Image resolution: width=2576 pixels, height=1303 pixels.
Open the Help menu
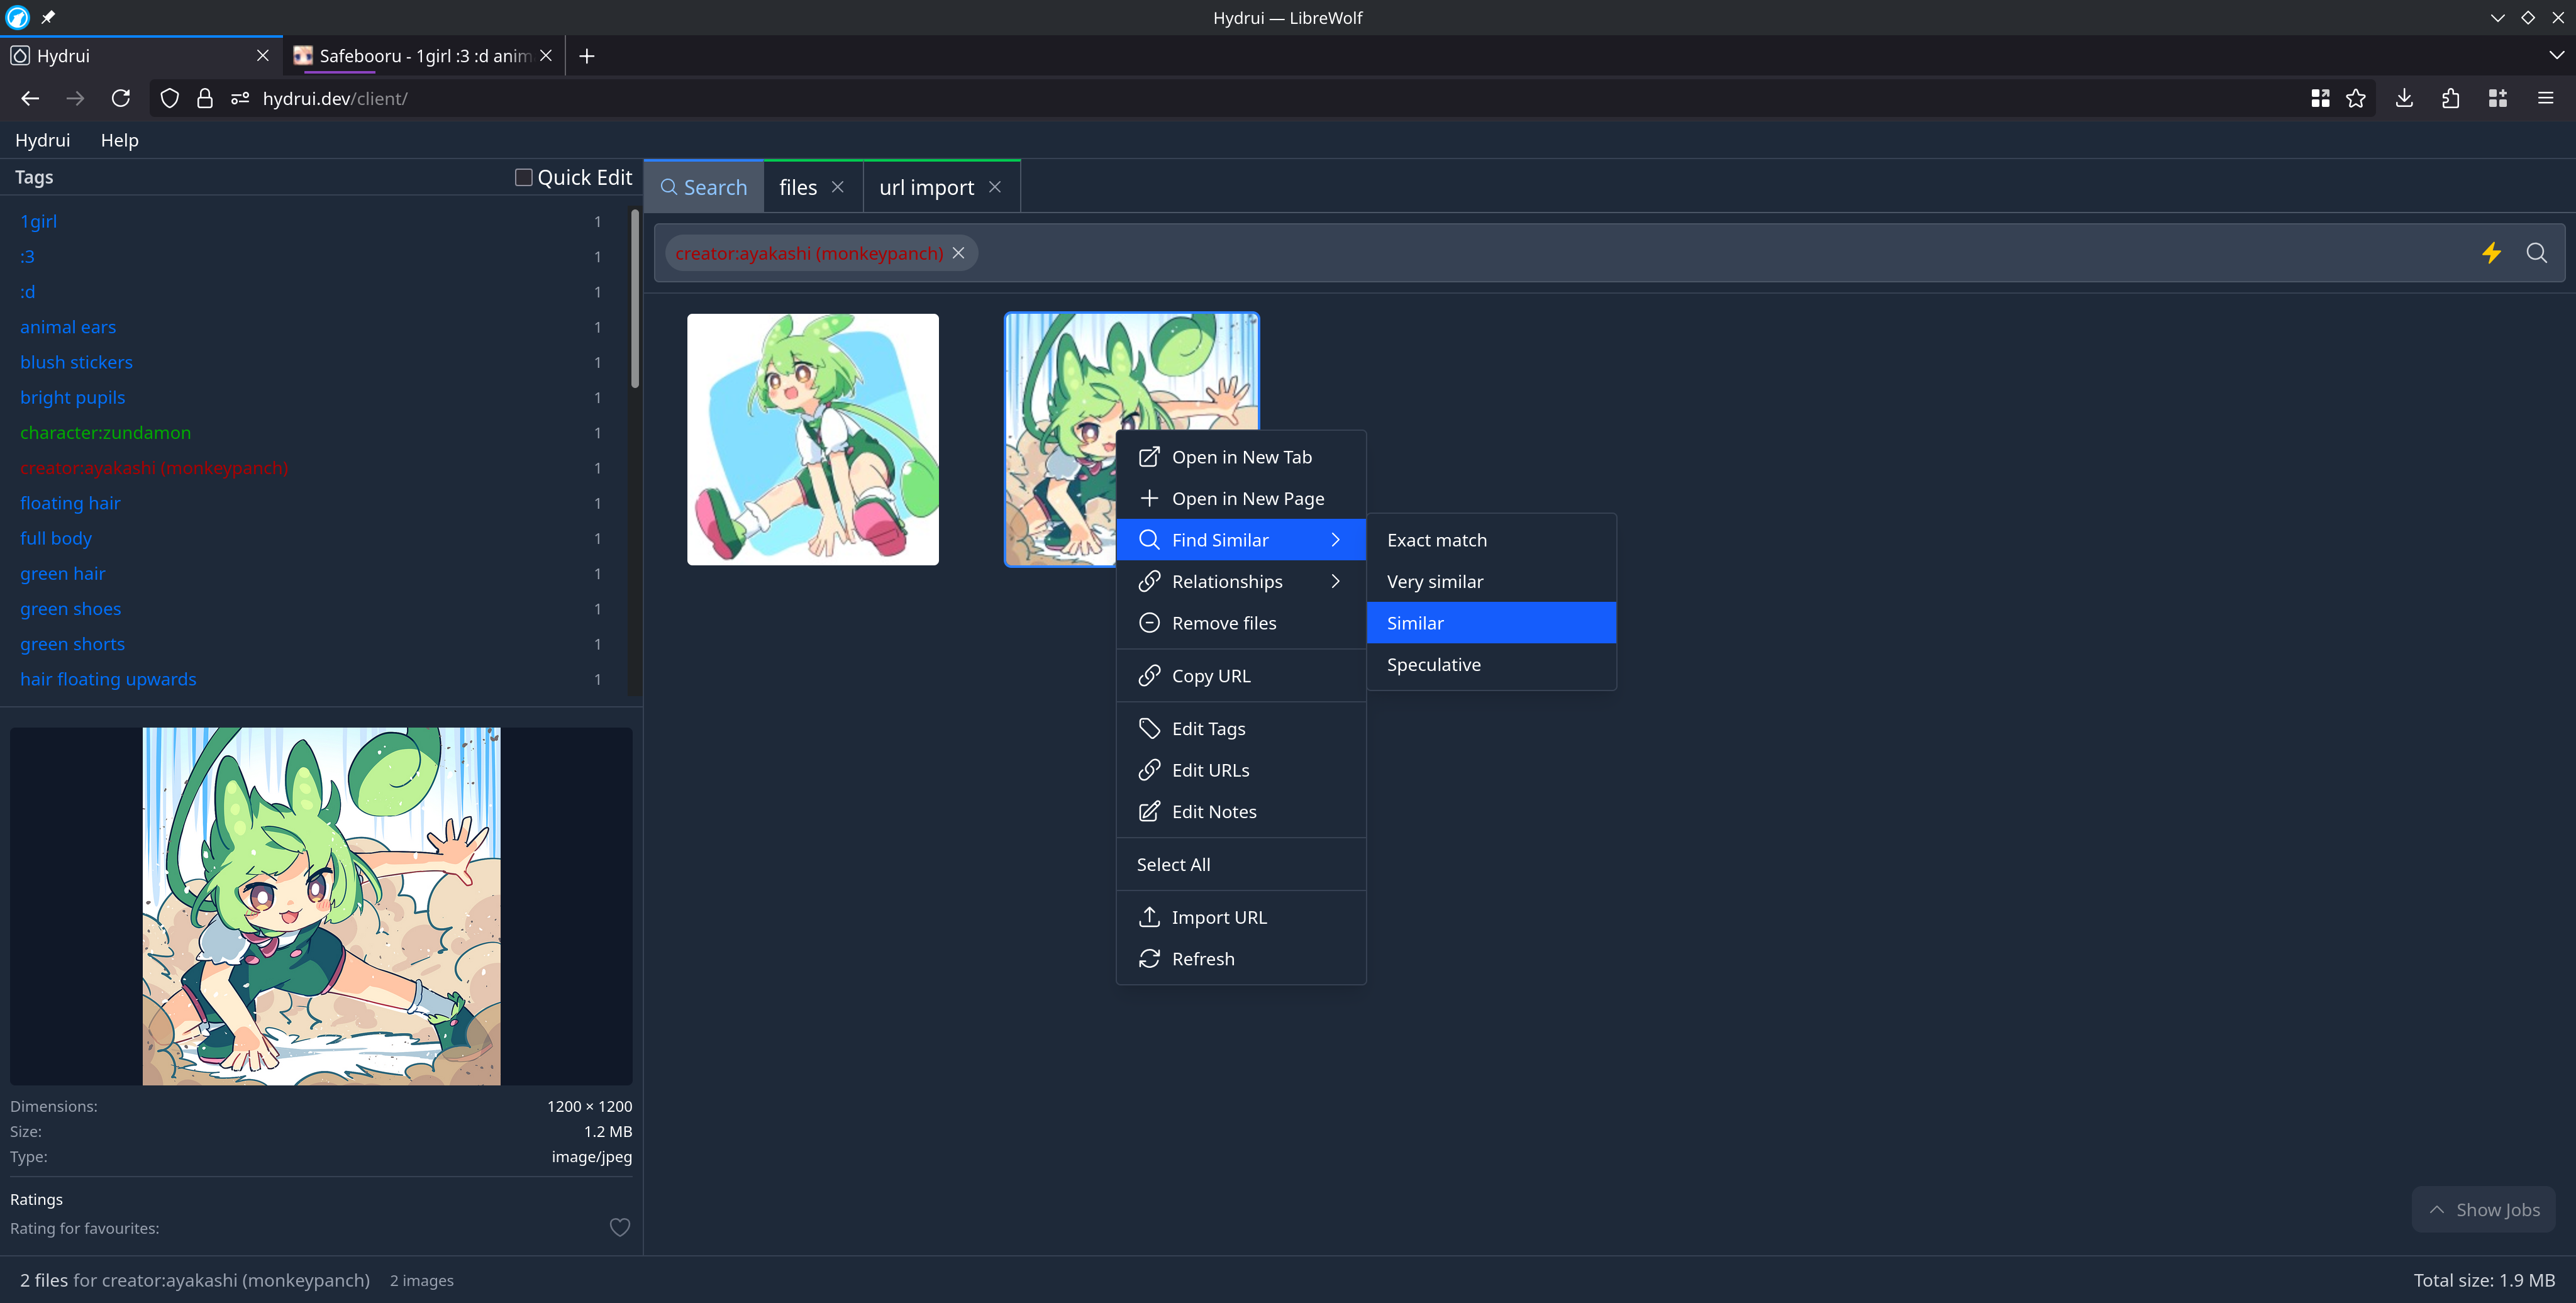[x=119, y=140]
